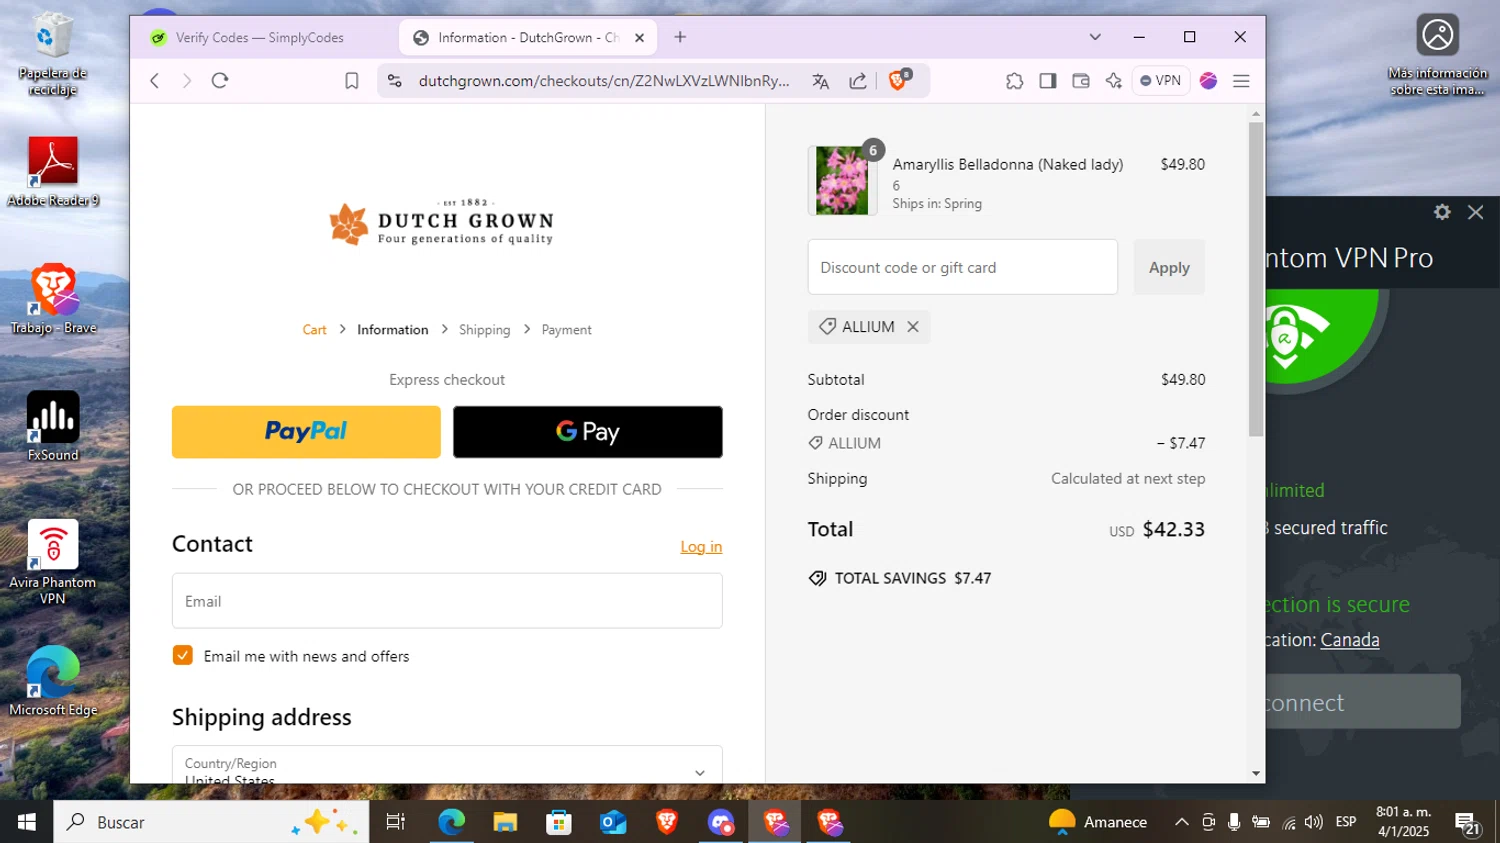Go back in Brave browser
Image resolution: width=1500 pixels, height=843 pixels.
point(154,81)
